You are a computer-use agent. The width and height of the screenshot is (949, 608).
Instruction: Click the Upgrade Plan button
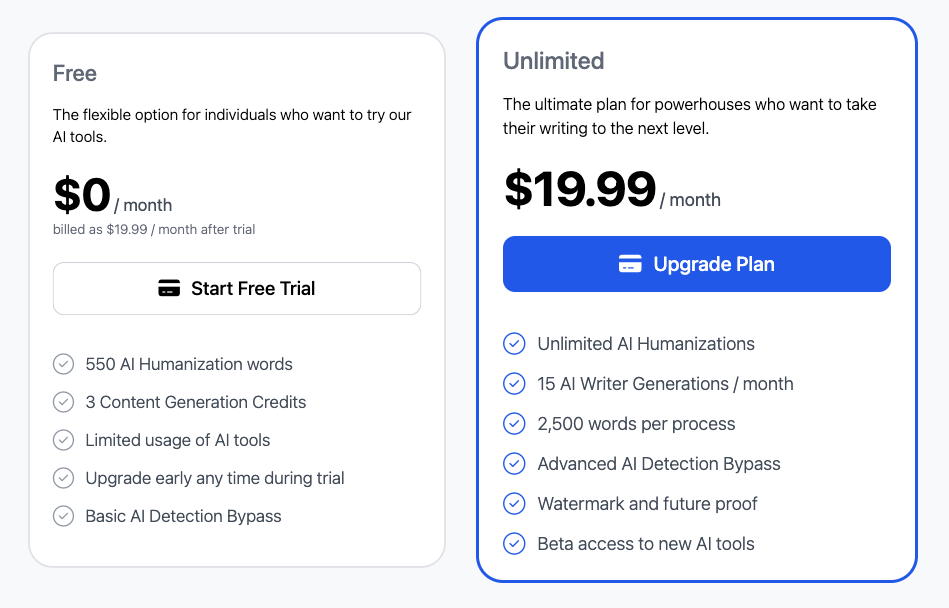pyautogui.click(x=696, y=264)
